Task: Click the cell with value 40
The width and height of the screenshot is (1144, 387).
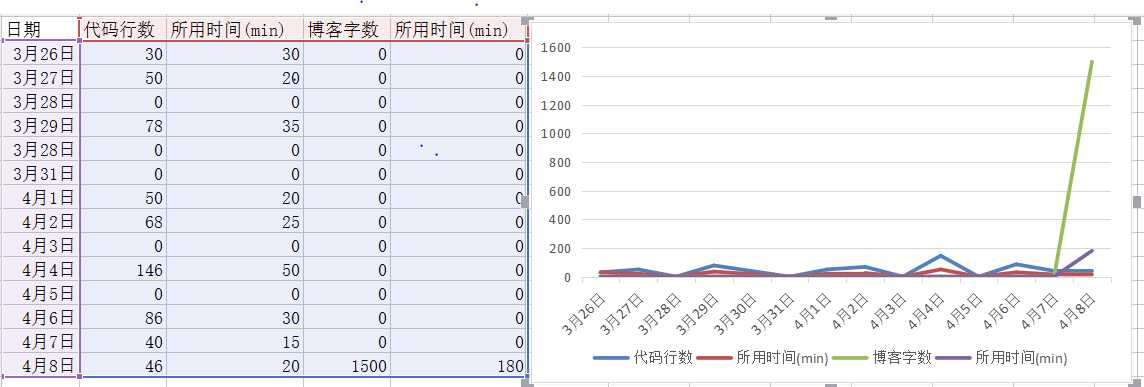Action: click(x=123, y=342)
